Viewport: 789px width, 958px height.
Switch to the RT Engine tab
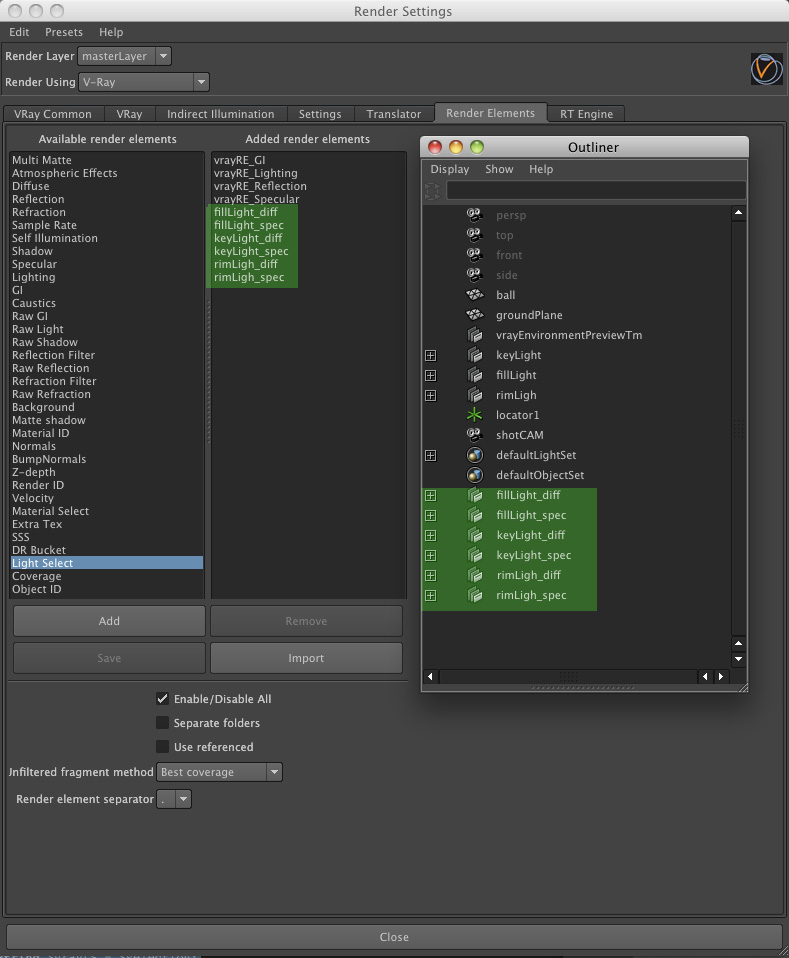coord(586,114)
